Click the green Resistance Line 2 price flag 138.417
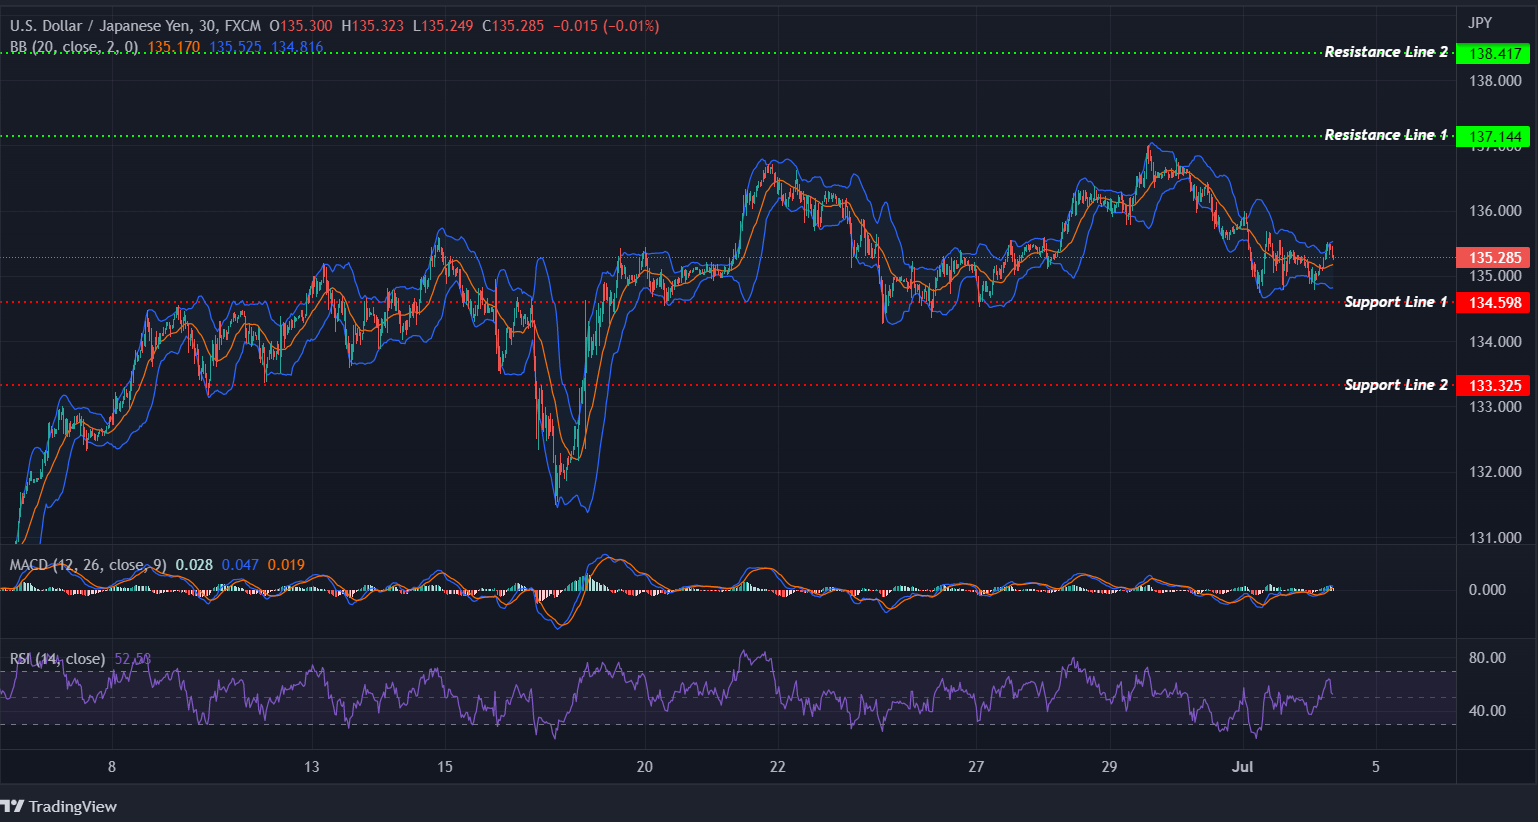 [1493, 53]
